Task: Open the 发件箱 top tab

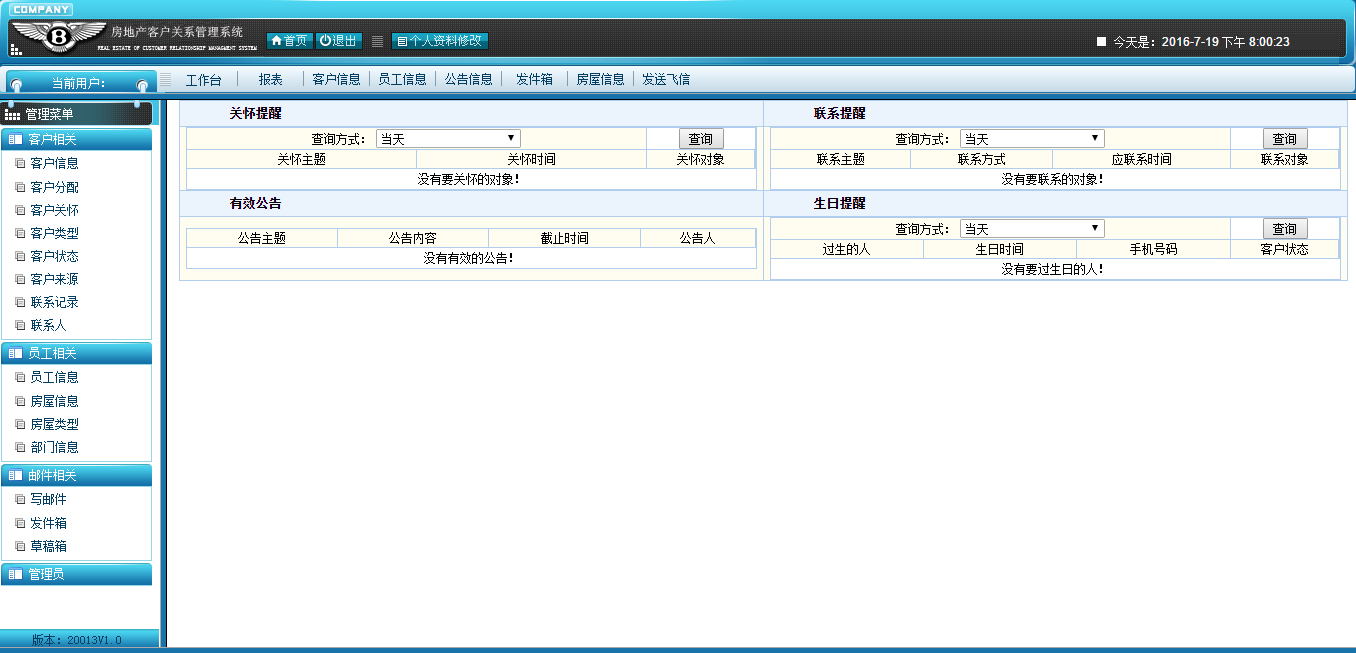Action: click(x=534, y=79)
